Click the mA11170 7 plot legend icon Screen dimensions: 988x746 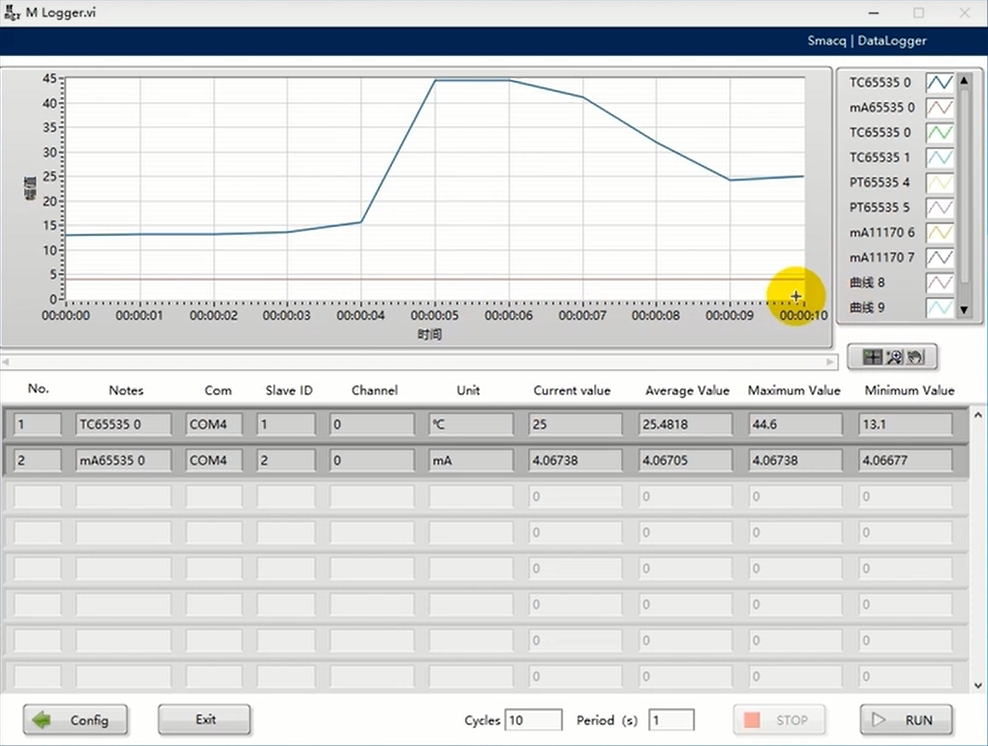(939, 257)
